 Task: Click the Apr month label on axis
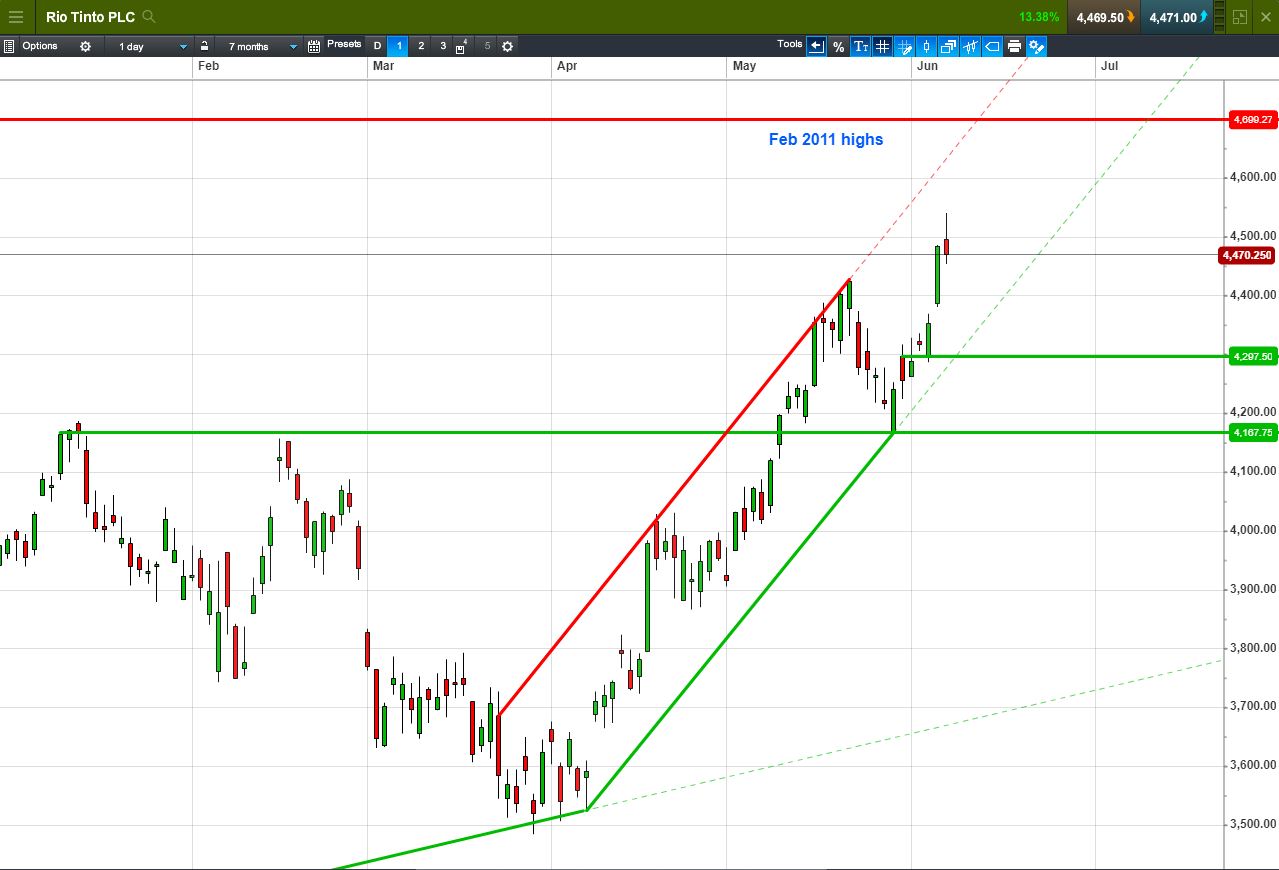click(567, 66)
